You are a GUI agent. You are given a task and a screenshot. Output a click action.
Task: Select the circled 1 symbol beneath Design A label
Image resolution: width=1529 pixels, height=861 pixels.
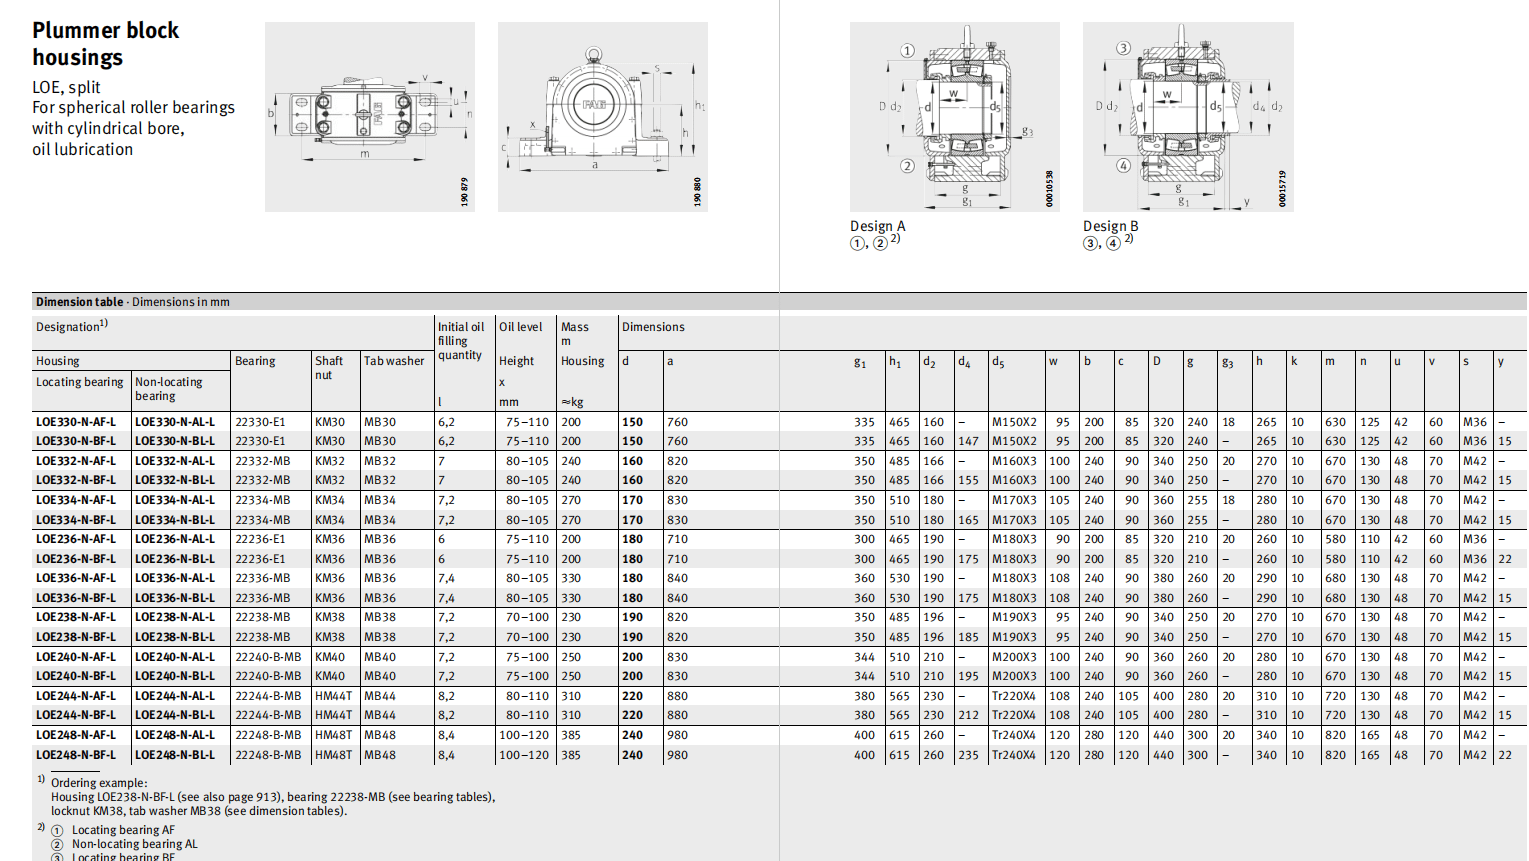tap(857, 244)
